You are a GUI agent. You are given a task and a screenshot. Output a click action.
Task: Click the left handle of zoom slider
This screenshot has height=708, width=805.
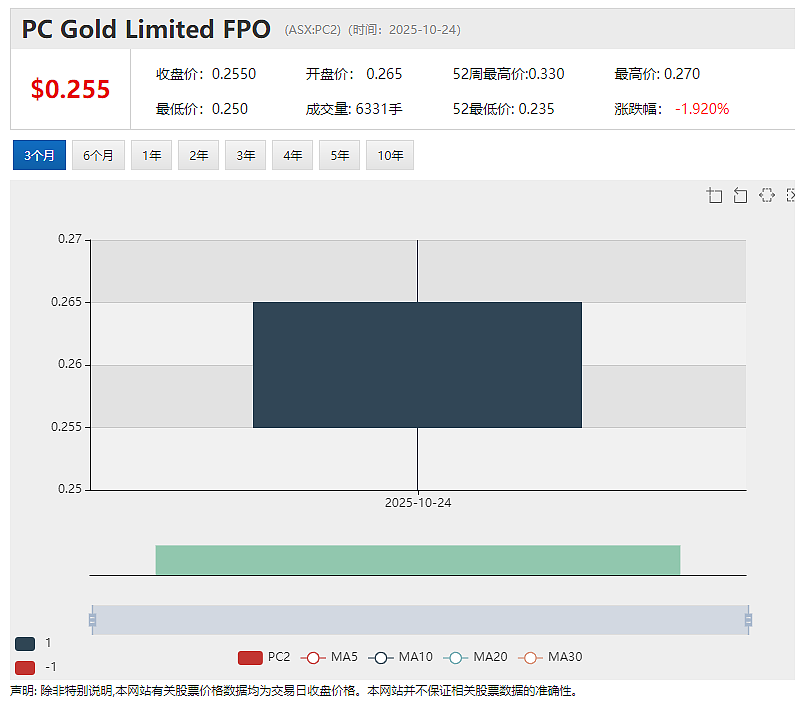(92, 620)
